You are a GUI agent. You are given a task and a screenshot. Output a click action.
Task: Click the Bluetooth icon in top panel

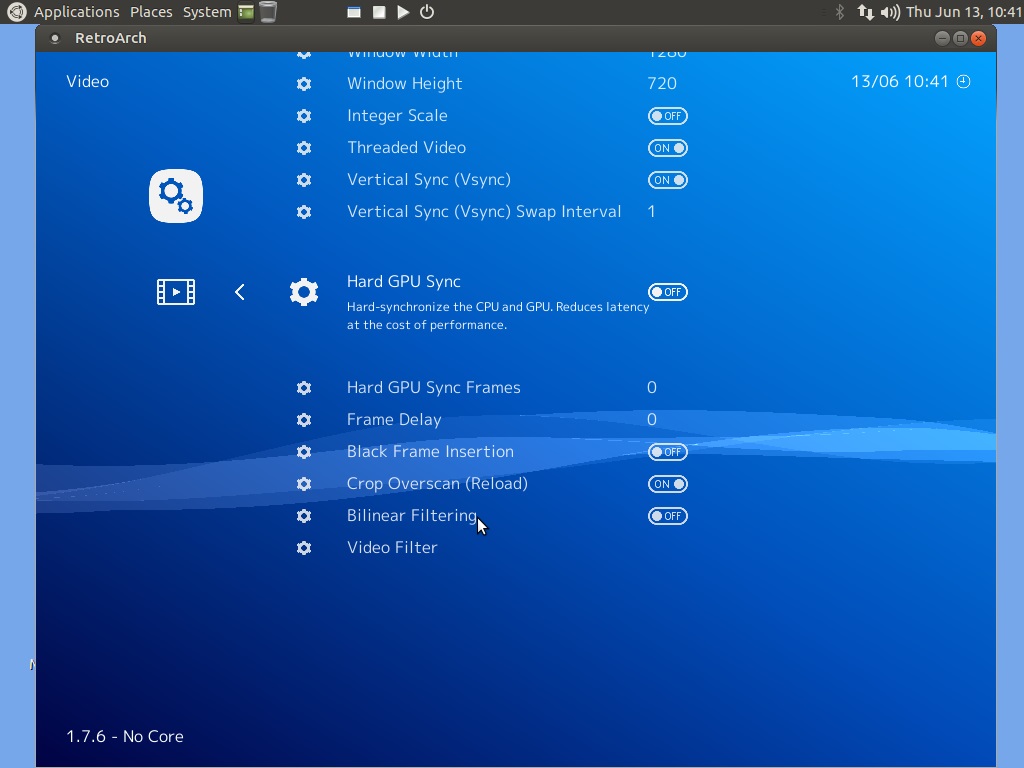[840, 12]
